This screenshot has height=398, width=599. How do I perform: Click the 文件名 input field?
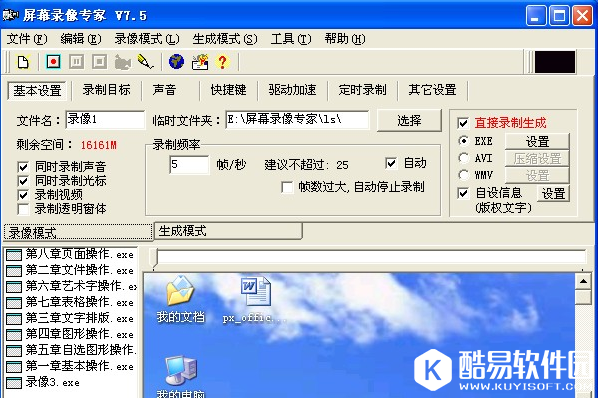105,120
